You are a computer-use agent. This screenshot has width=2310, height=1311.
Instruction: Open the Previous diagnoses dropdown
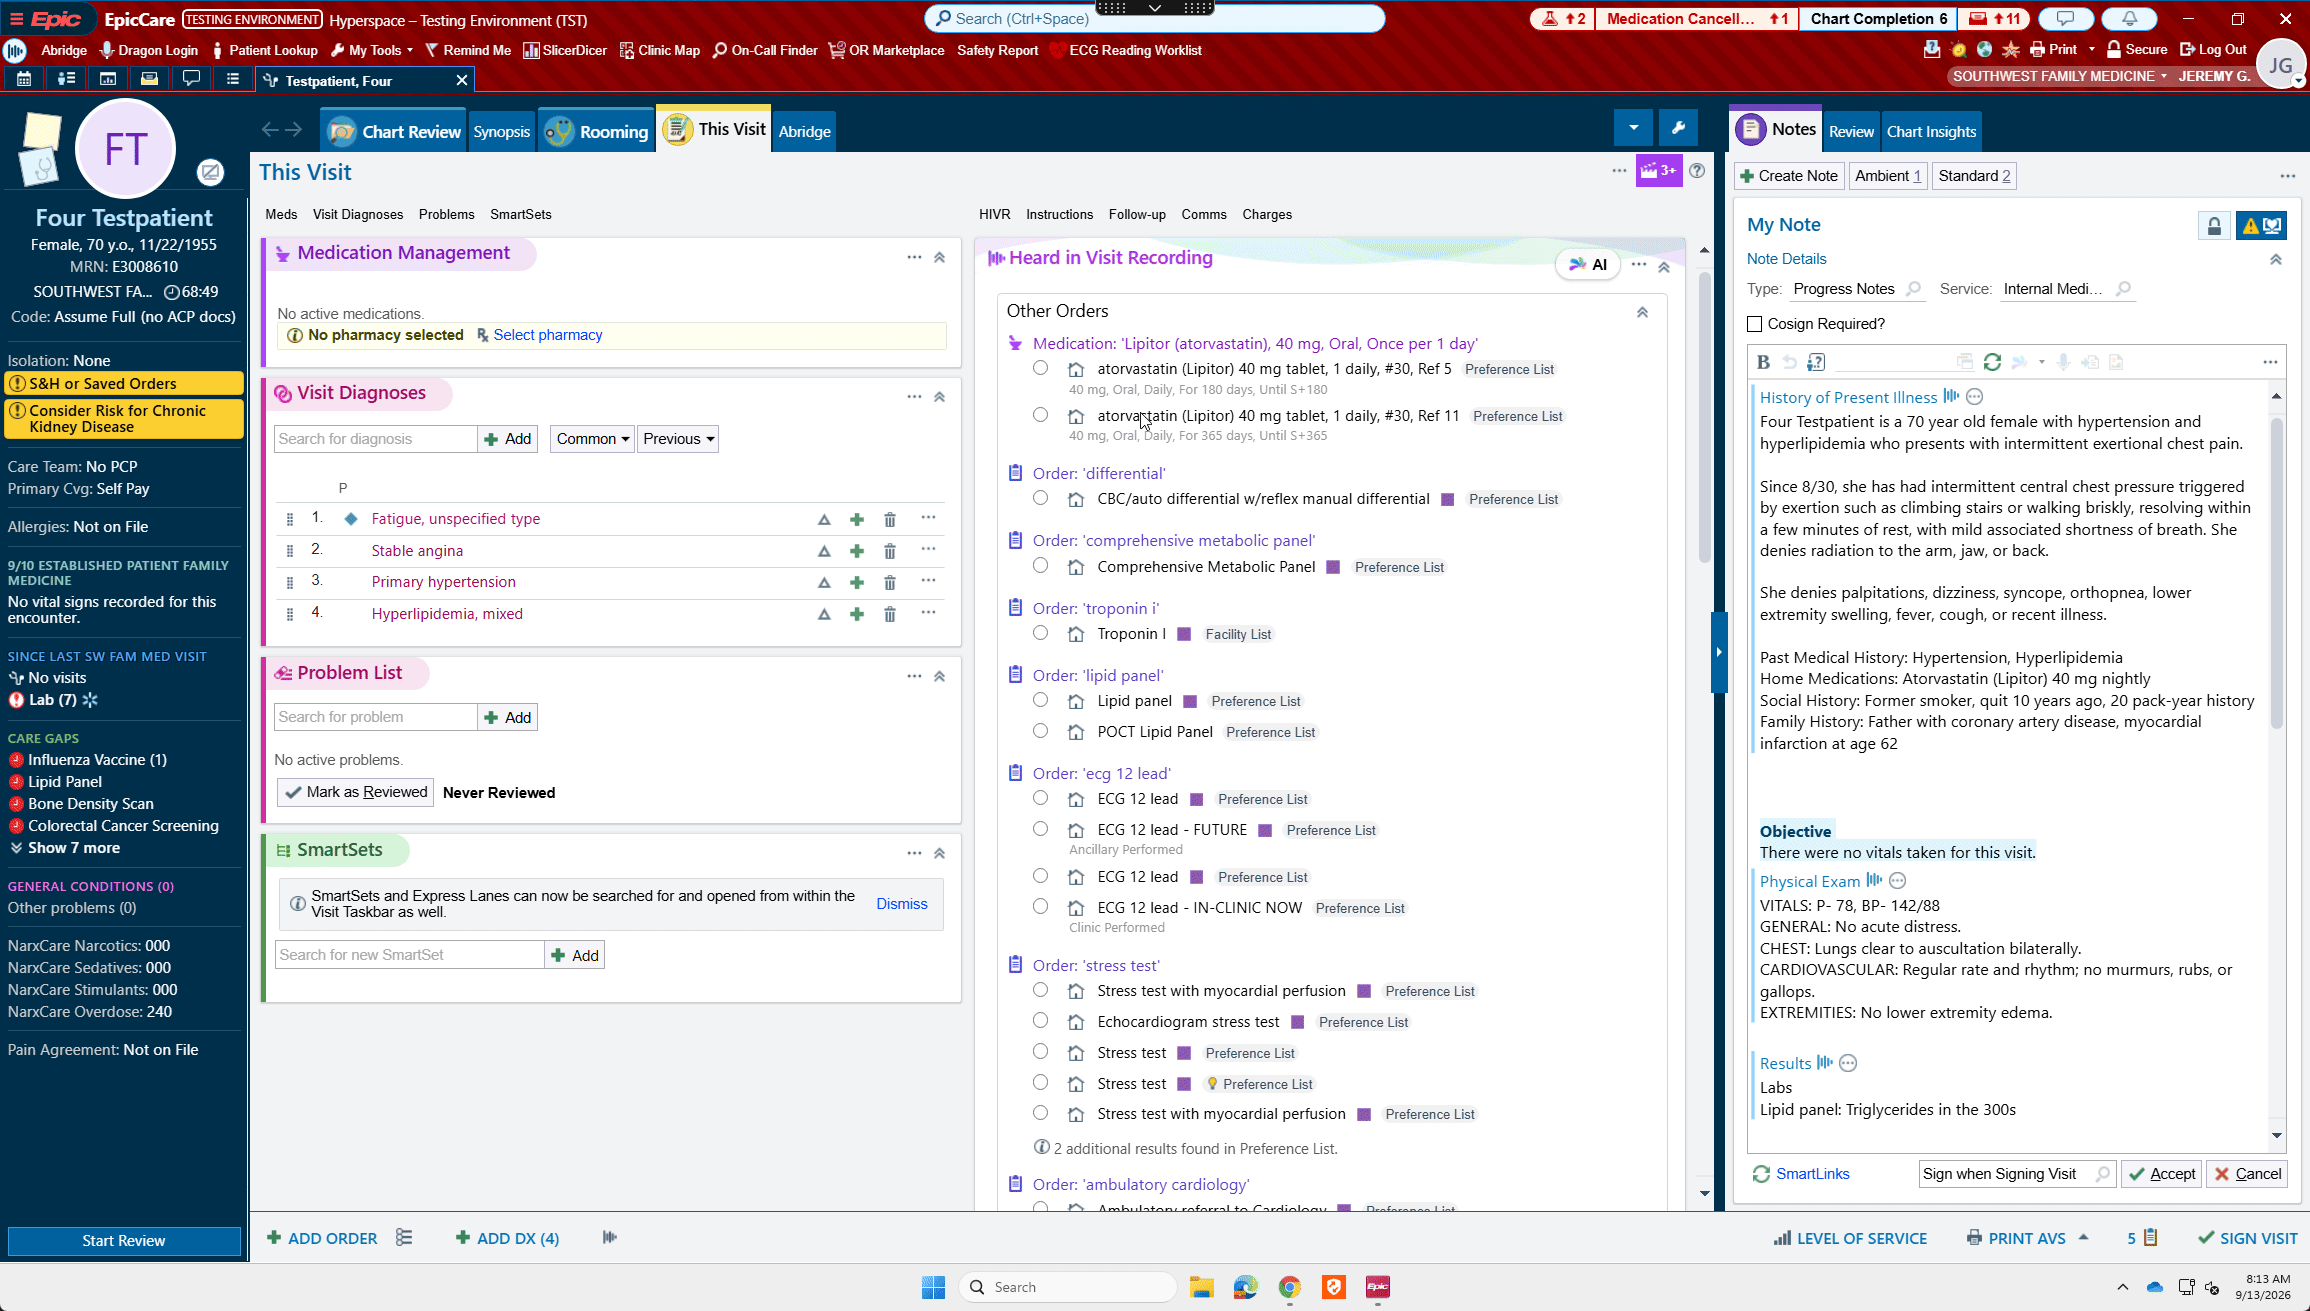pyautogui.click(x=678, y=439)
